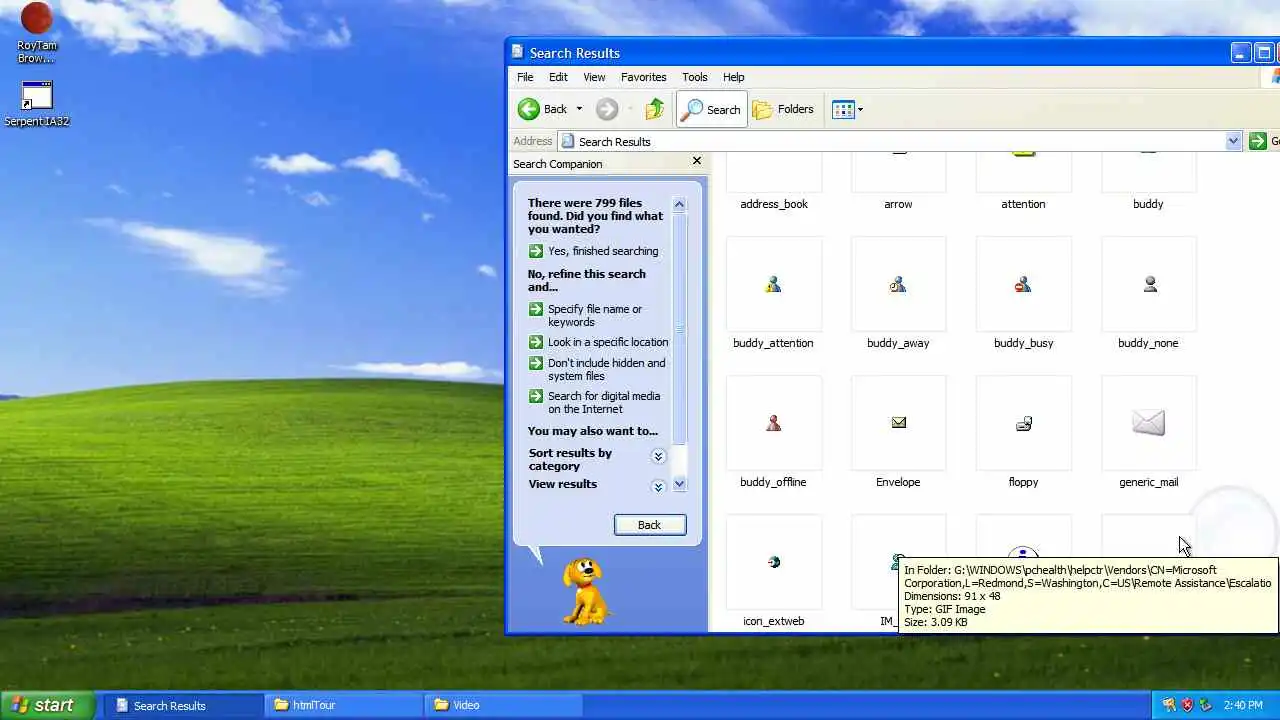Select Look in a specific location
This screenshot has width=1280, height=720.
(x=598, y=342)
